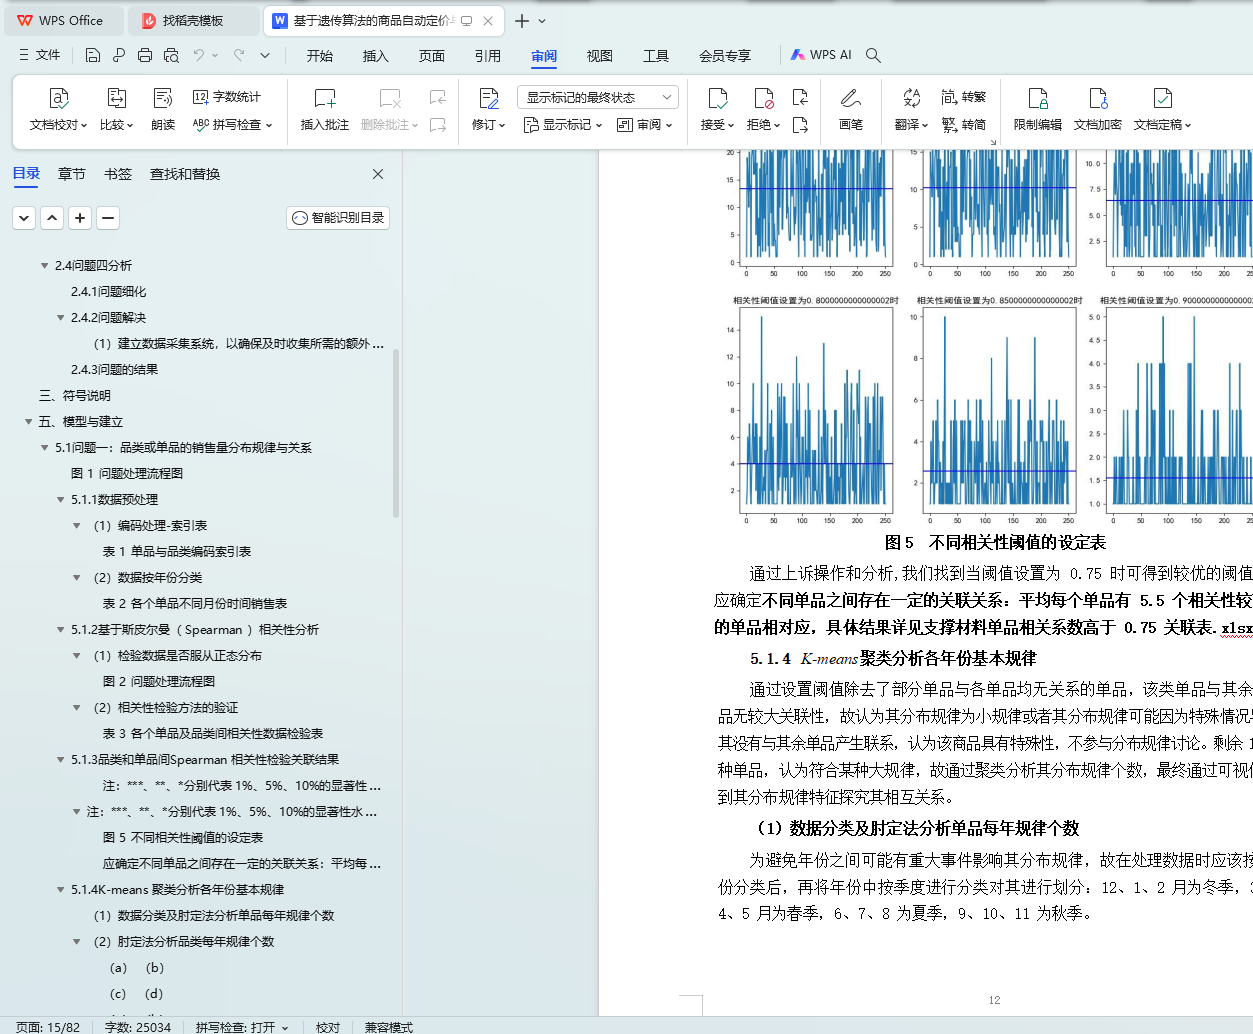Close the navigation outline pane
This screenshot has width=1253, height=1034.
(378, 174)
